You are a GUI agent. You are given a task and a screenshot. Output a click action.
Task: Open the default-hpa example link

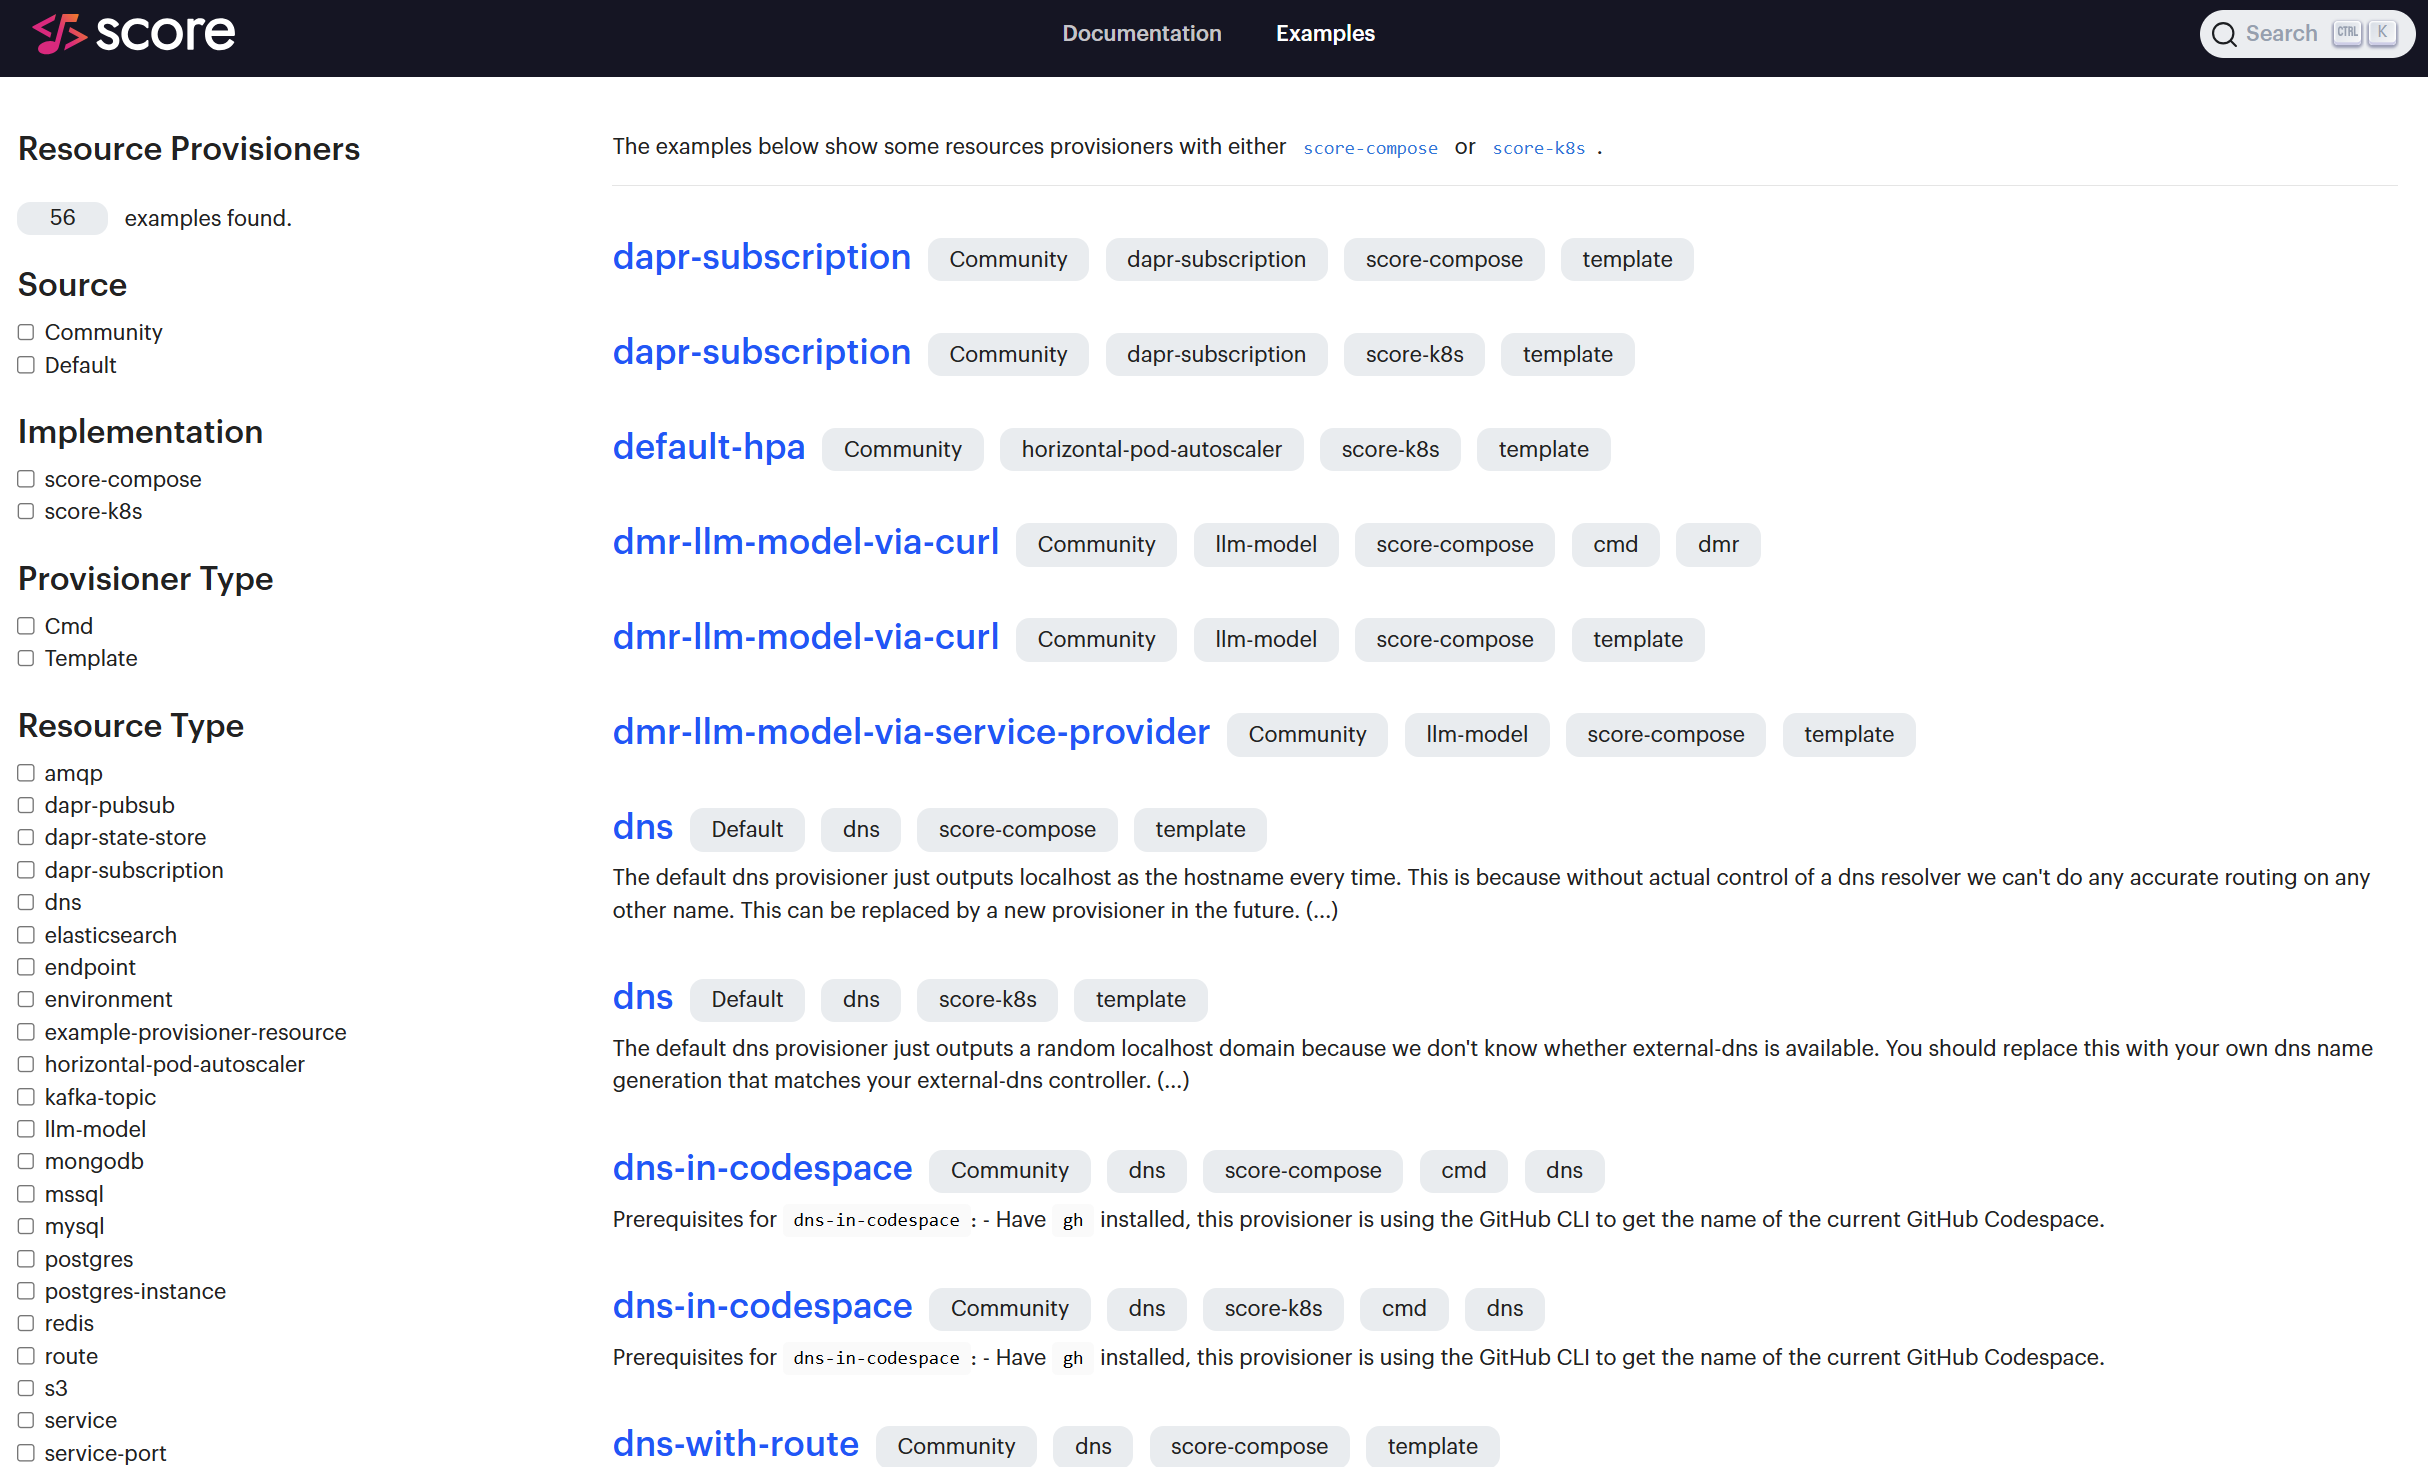click(709, 447)
